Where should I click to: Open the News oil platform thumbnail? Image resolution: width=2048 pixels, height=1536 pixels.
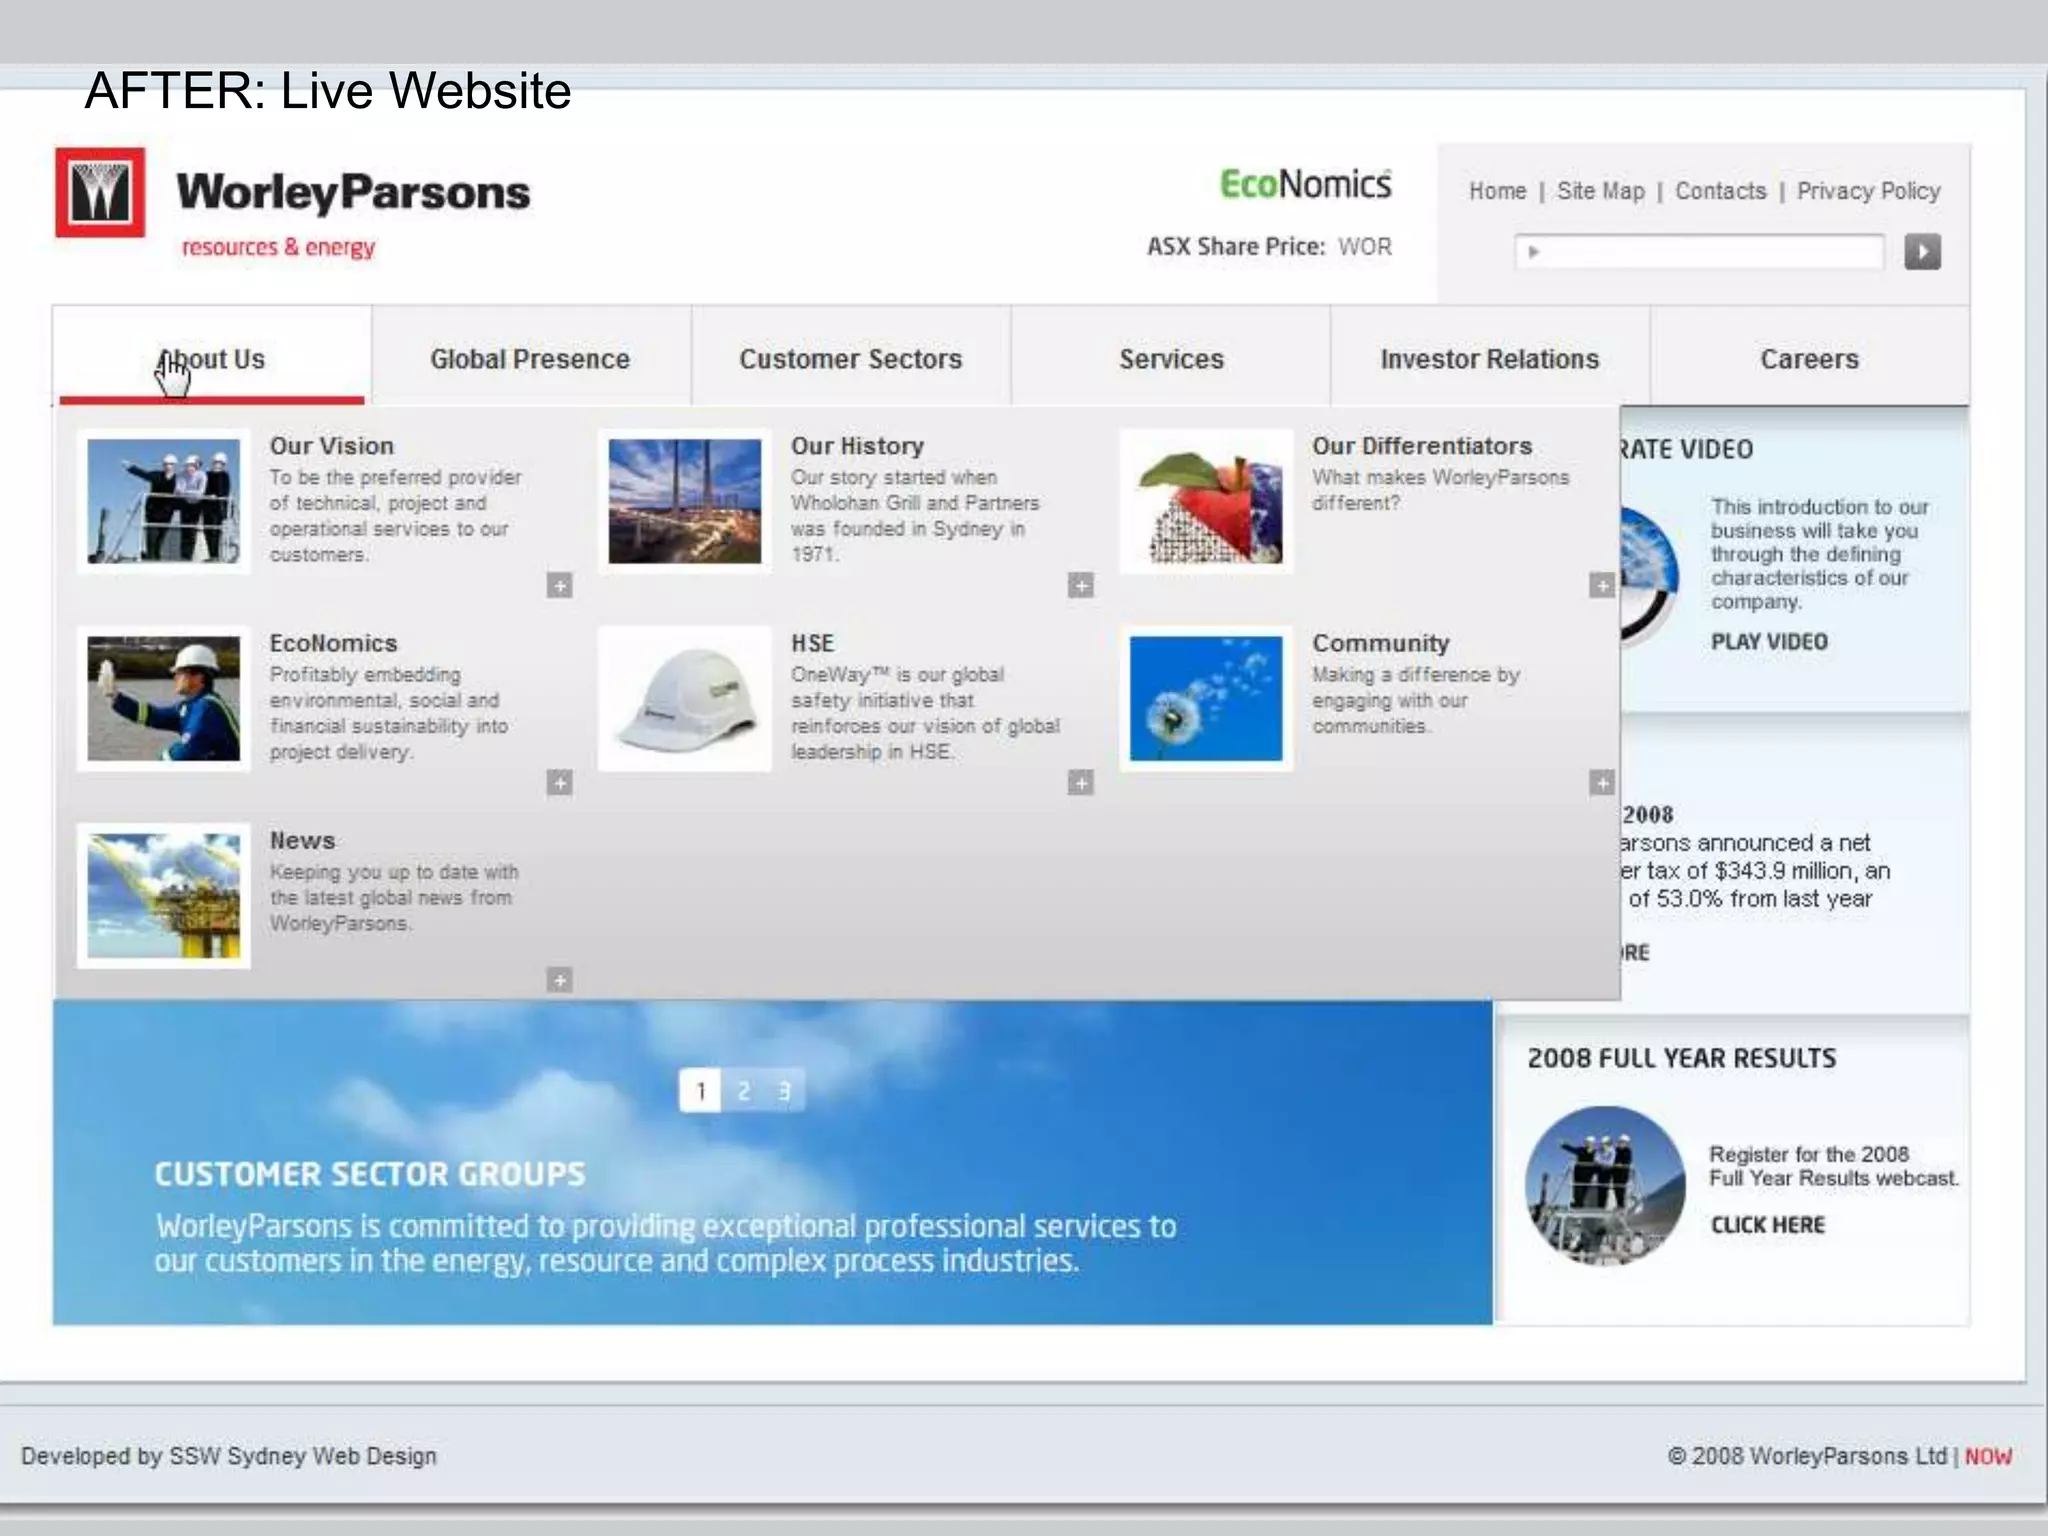click(x=164, y=895)
